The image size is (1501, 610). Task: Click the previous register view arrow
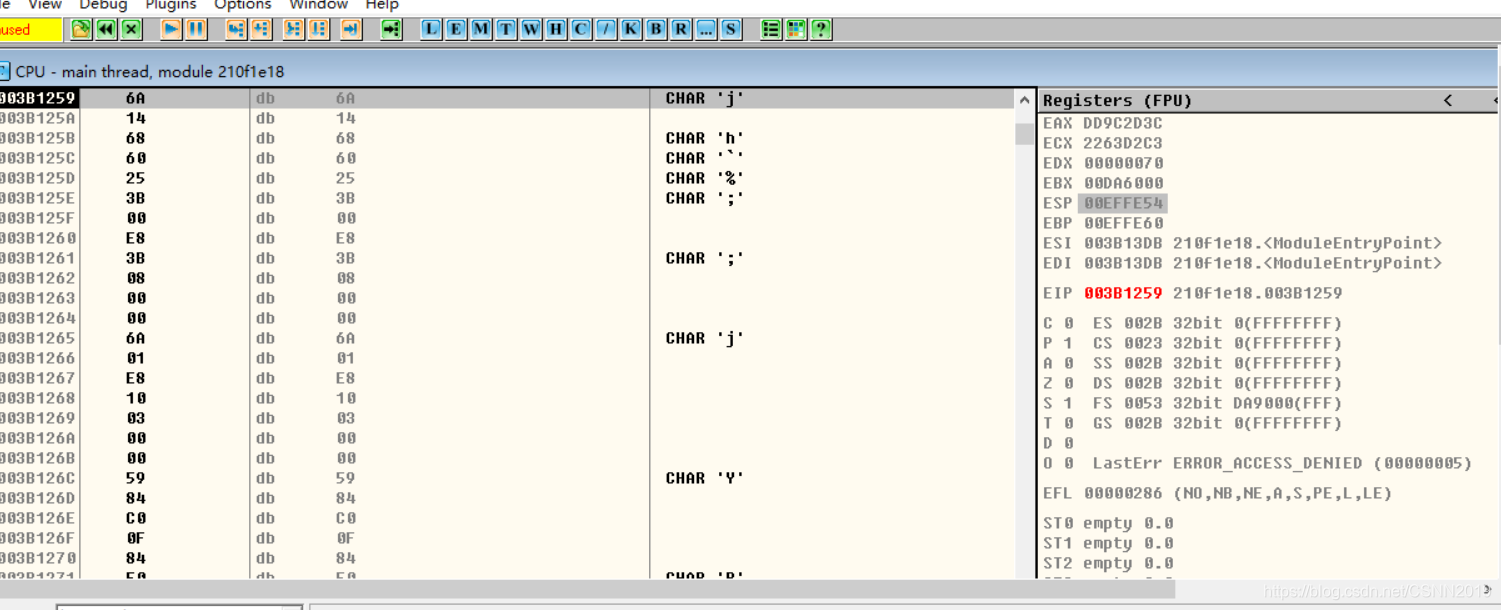(1448, 100)
